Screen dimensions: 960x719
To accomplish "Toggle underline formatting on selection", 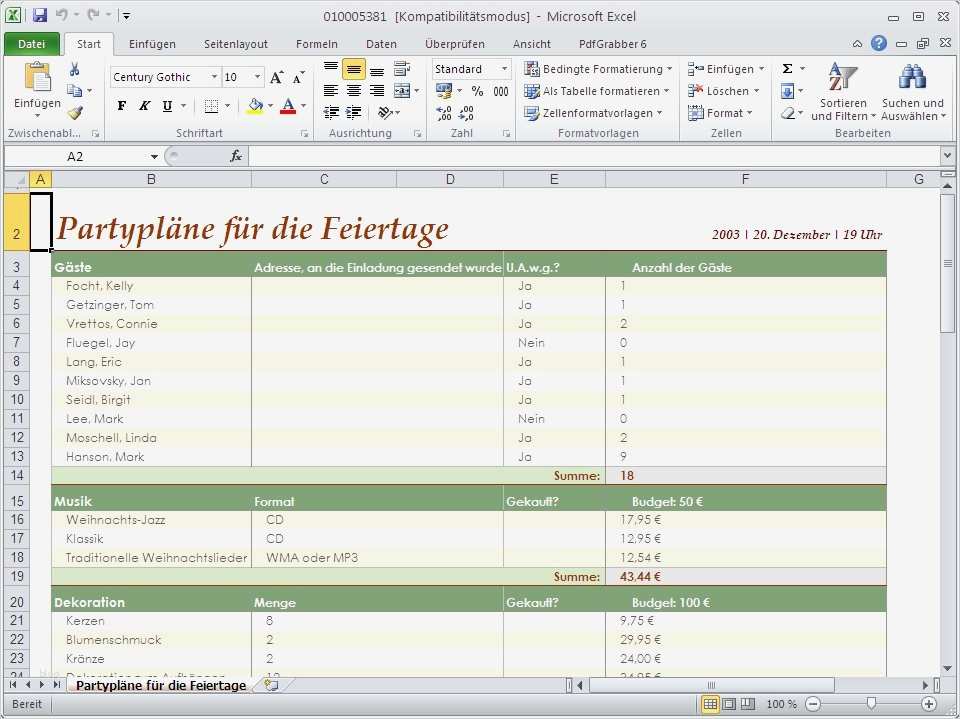I will pos(166,104).
